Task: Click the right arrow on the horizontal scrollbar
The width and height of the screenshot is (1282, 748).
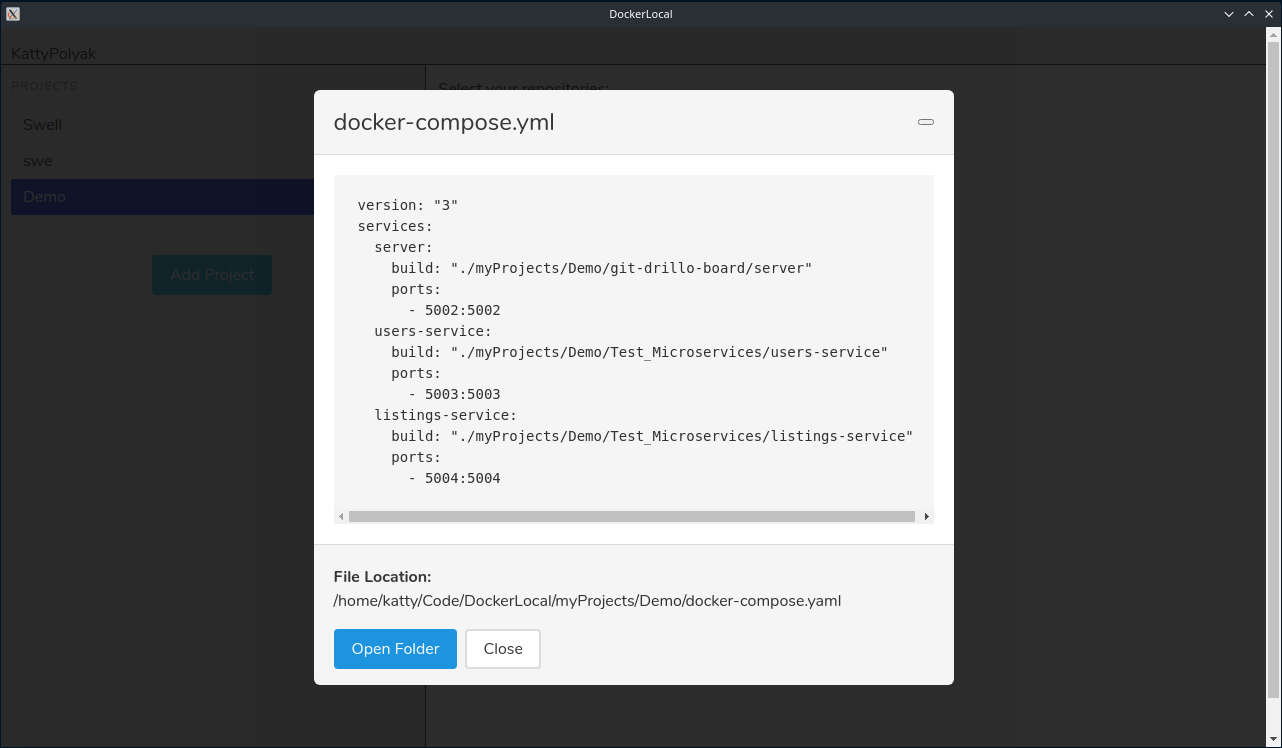Action: (926, 515)
